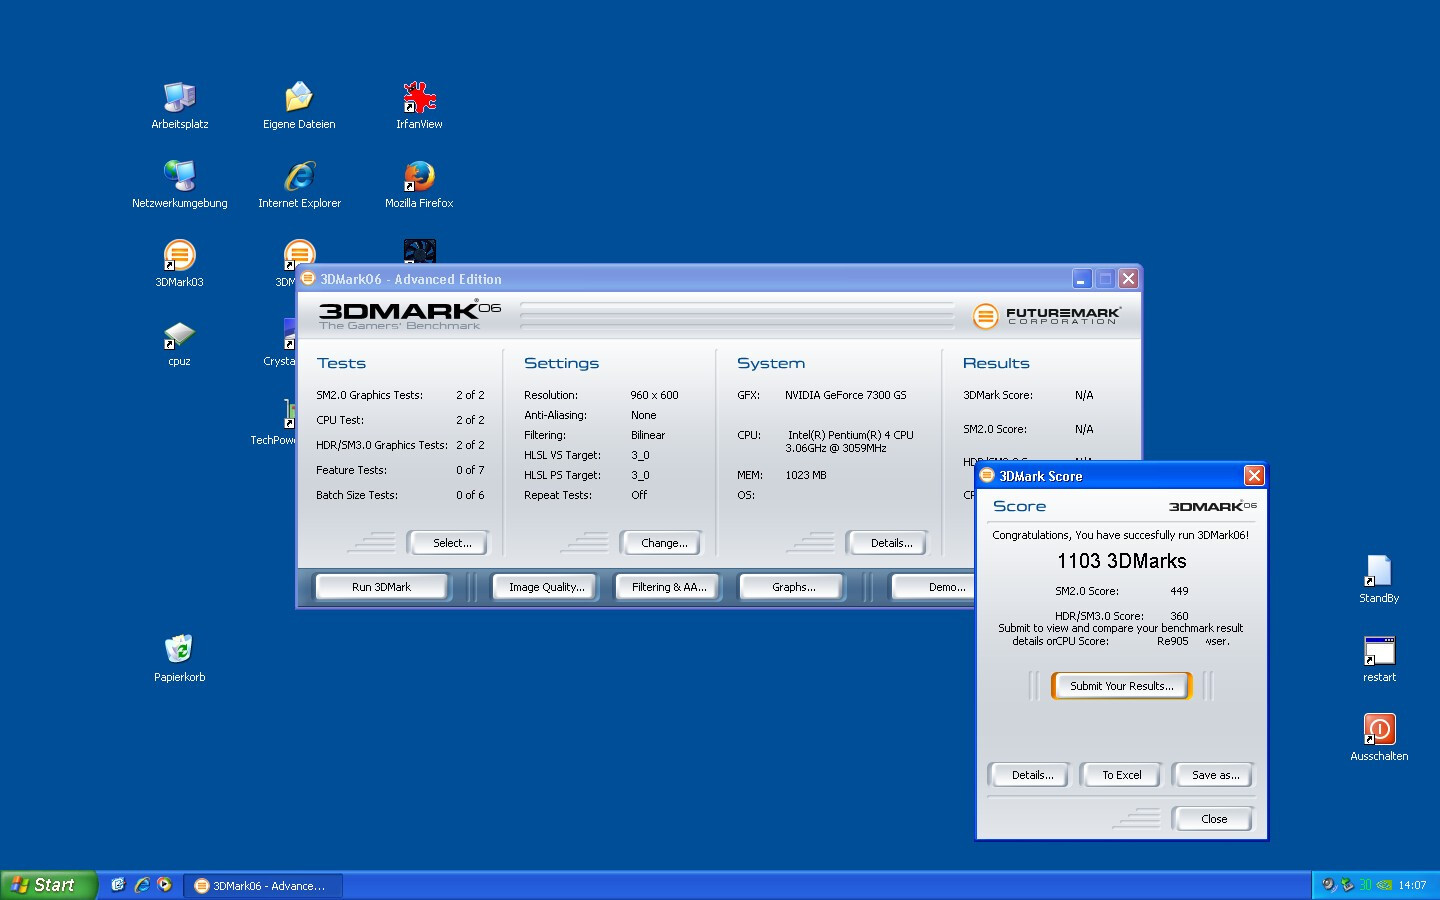Open the 3DMark03 desktop shortcut

180,263
